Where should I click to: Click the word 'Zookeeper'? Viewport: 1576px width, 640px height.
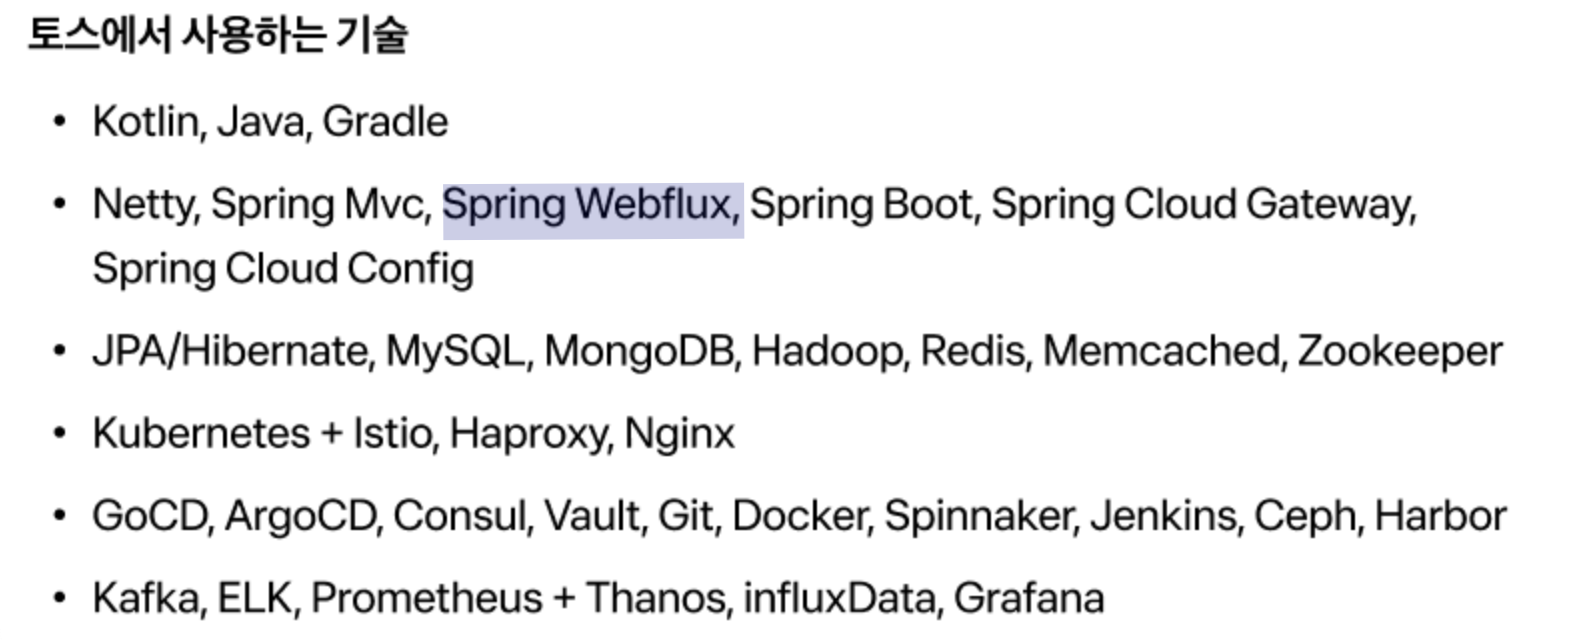pyautogui.click(x=1399, y=351)
